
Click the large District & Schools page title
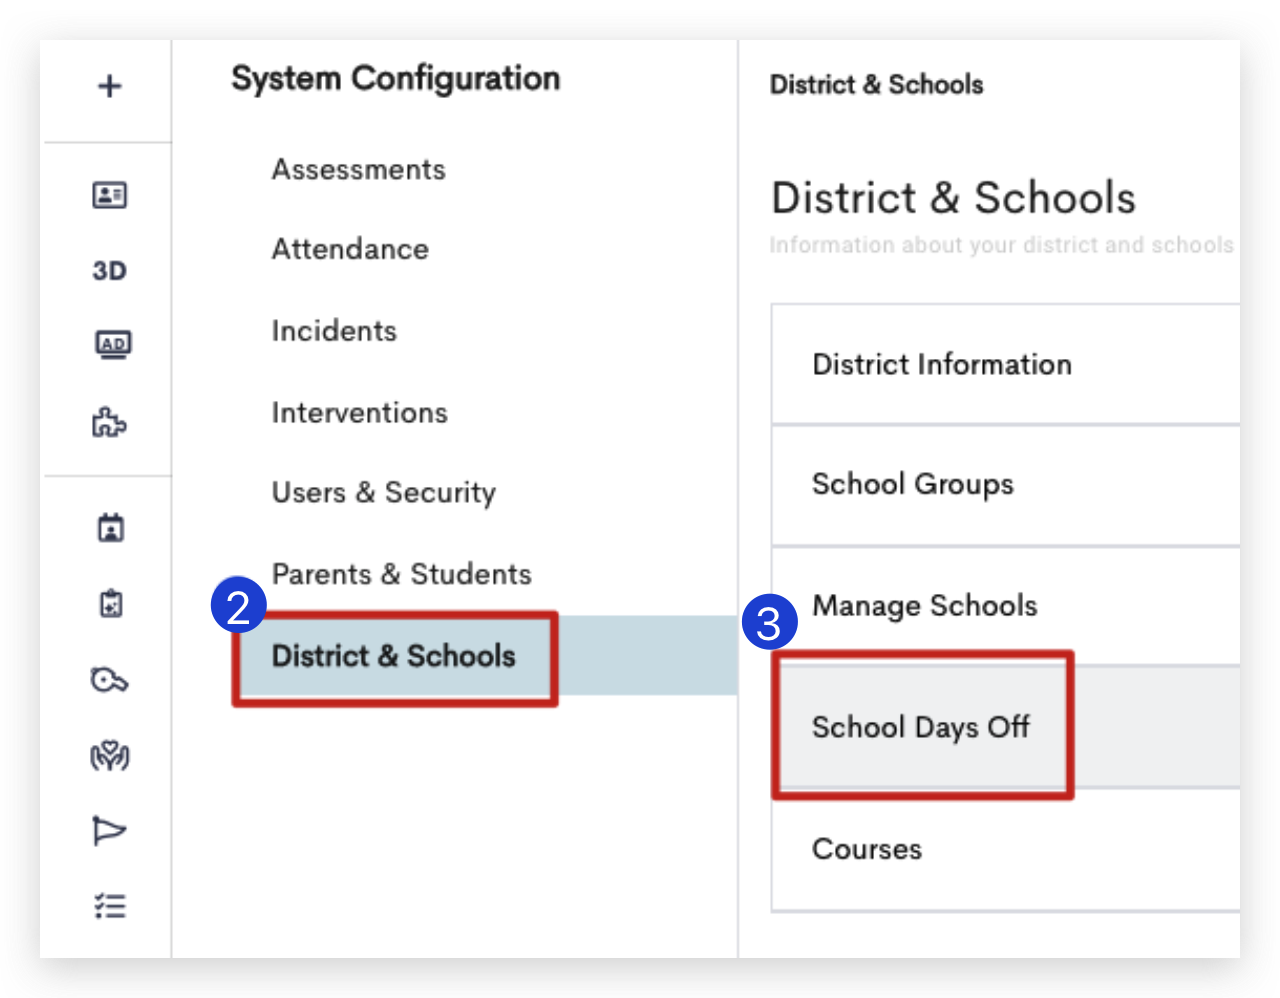(953, 198)
